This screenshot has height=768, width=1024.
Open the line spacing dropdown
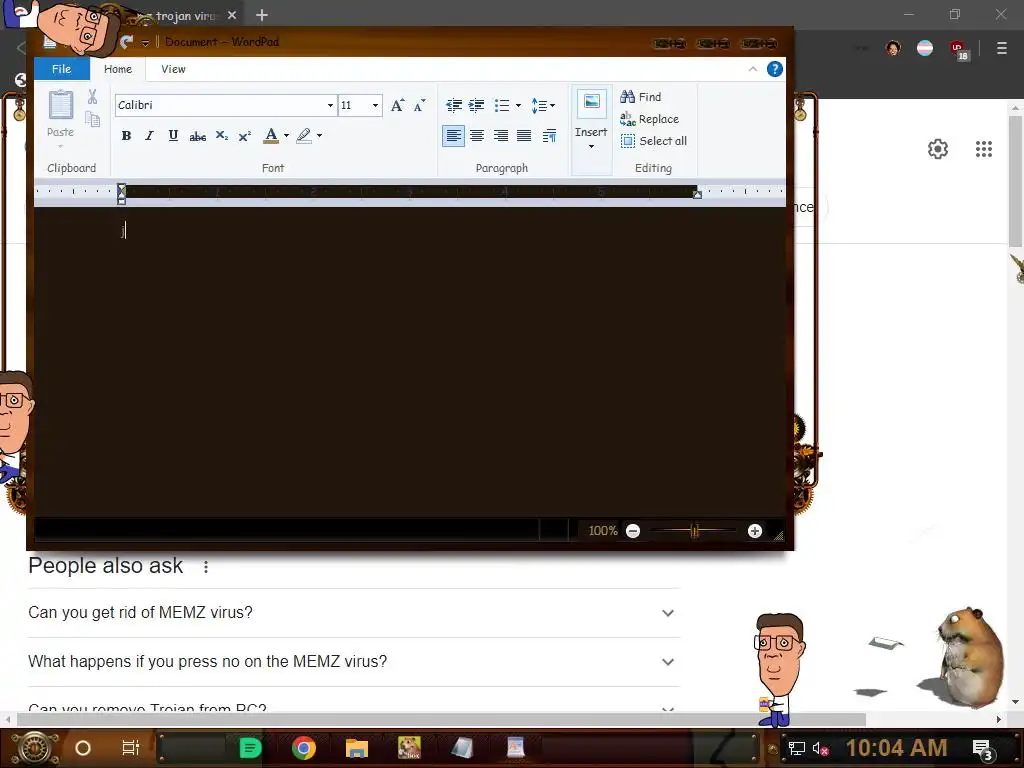tap(543, 105)
